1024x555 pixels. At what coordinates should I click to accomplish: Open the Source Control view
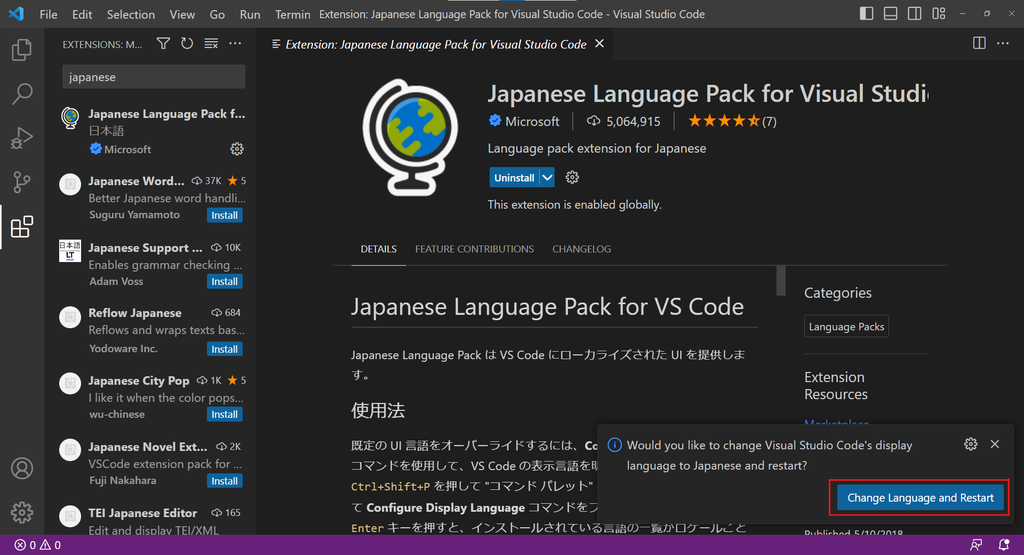22,182
